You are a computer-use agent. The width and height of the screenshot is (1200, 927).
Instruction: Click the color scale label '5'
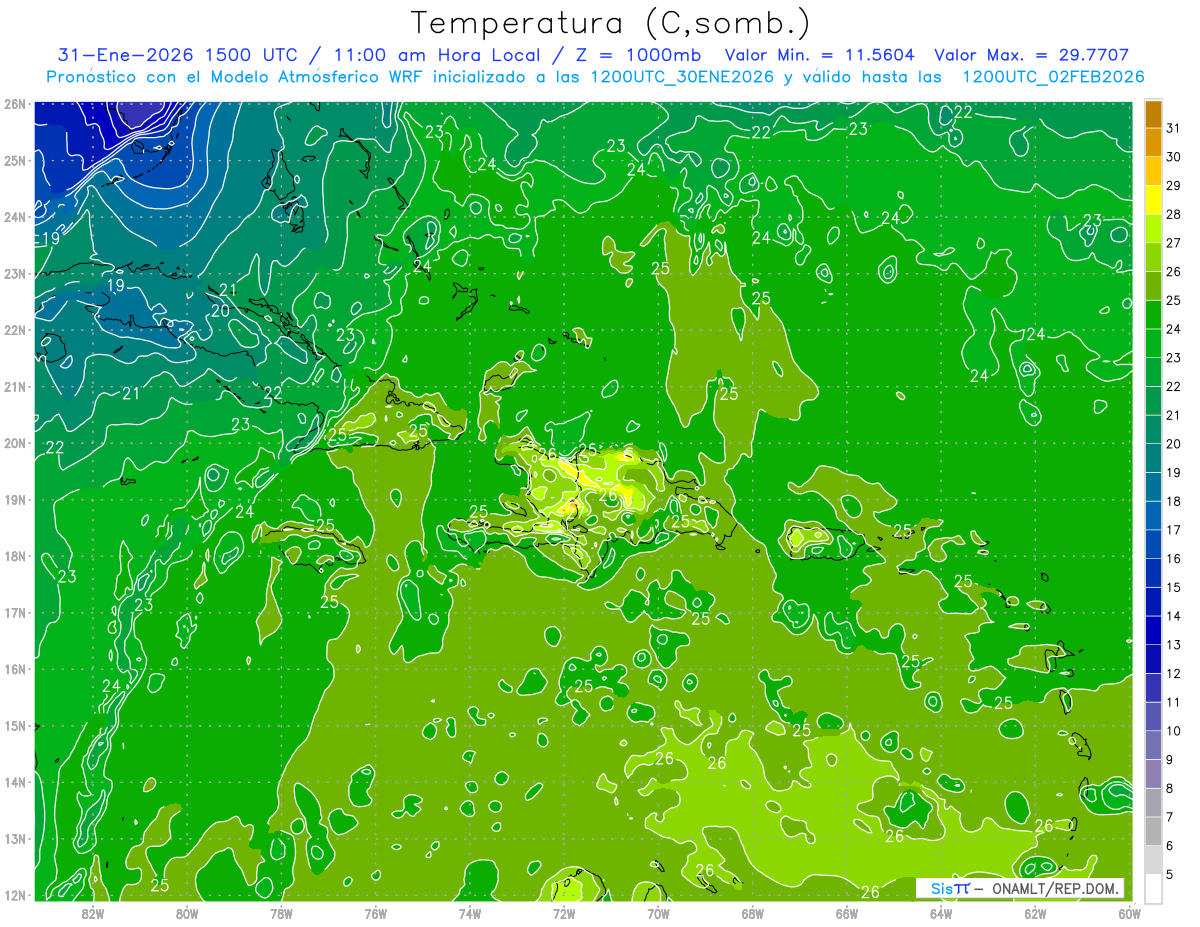[1170, 874]
